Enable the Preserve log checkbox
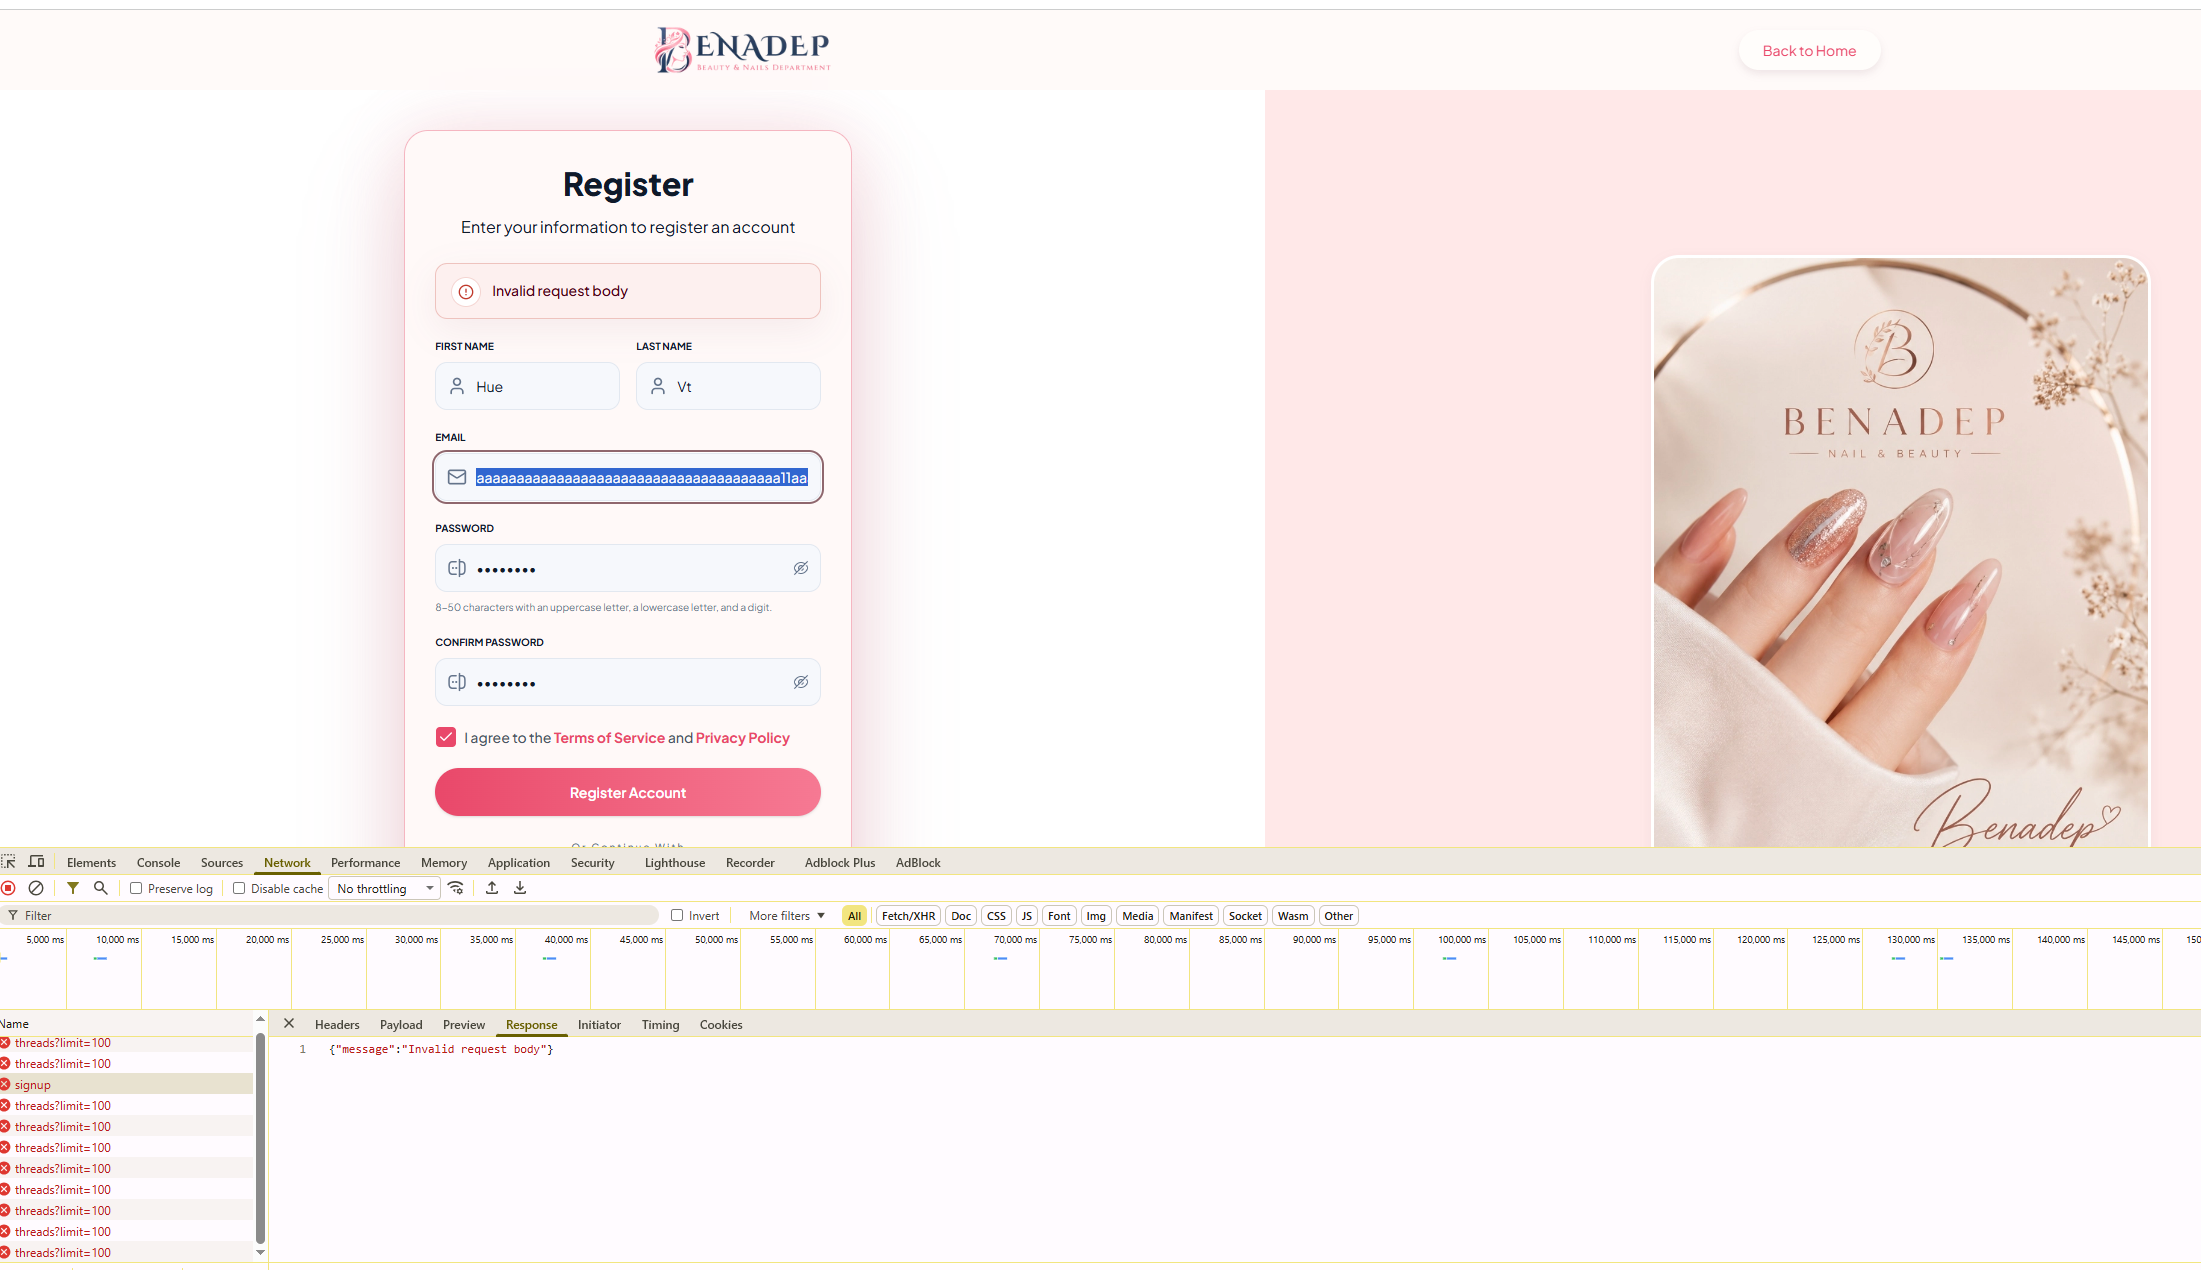The width and height of the screenshot is (2201, 1270). click(136, 888)
